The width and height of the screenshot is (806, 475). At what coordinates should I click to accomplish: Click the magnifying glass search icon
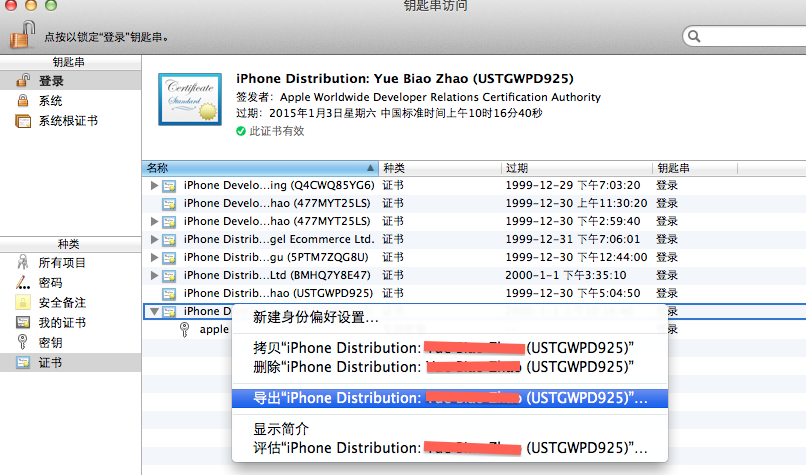tap(694, 36)
